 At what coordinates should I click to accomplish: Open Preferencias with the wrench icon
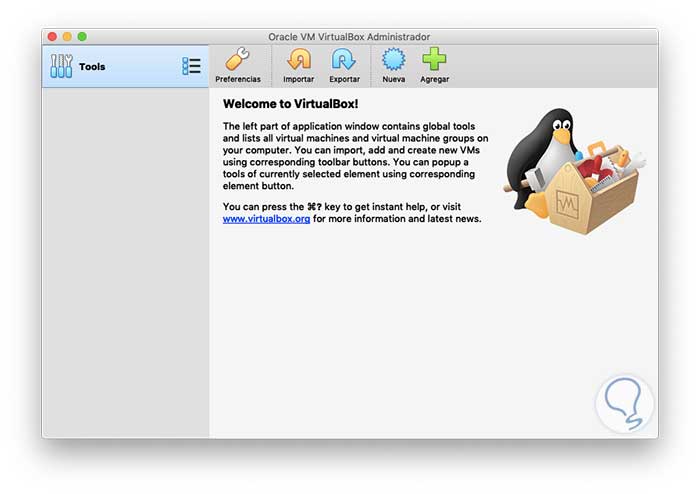coord(238,65)
